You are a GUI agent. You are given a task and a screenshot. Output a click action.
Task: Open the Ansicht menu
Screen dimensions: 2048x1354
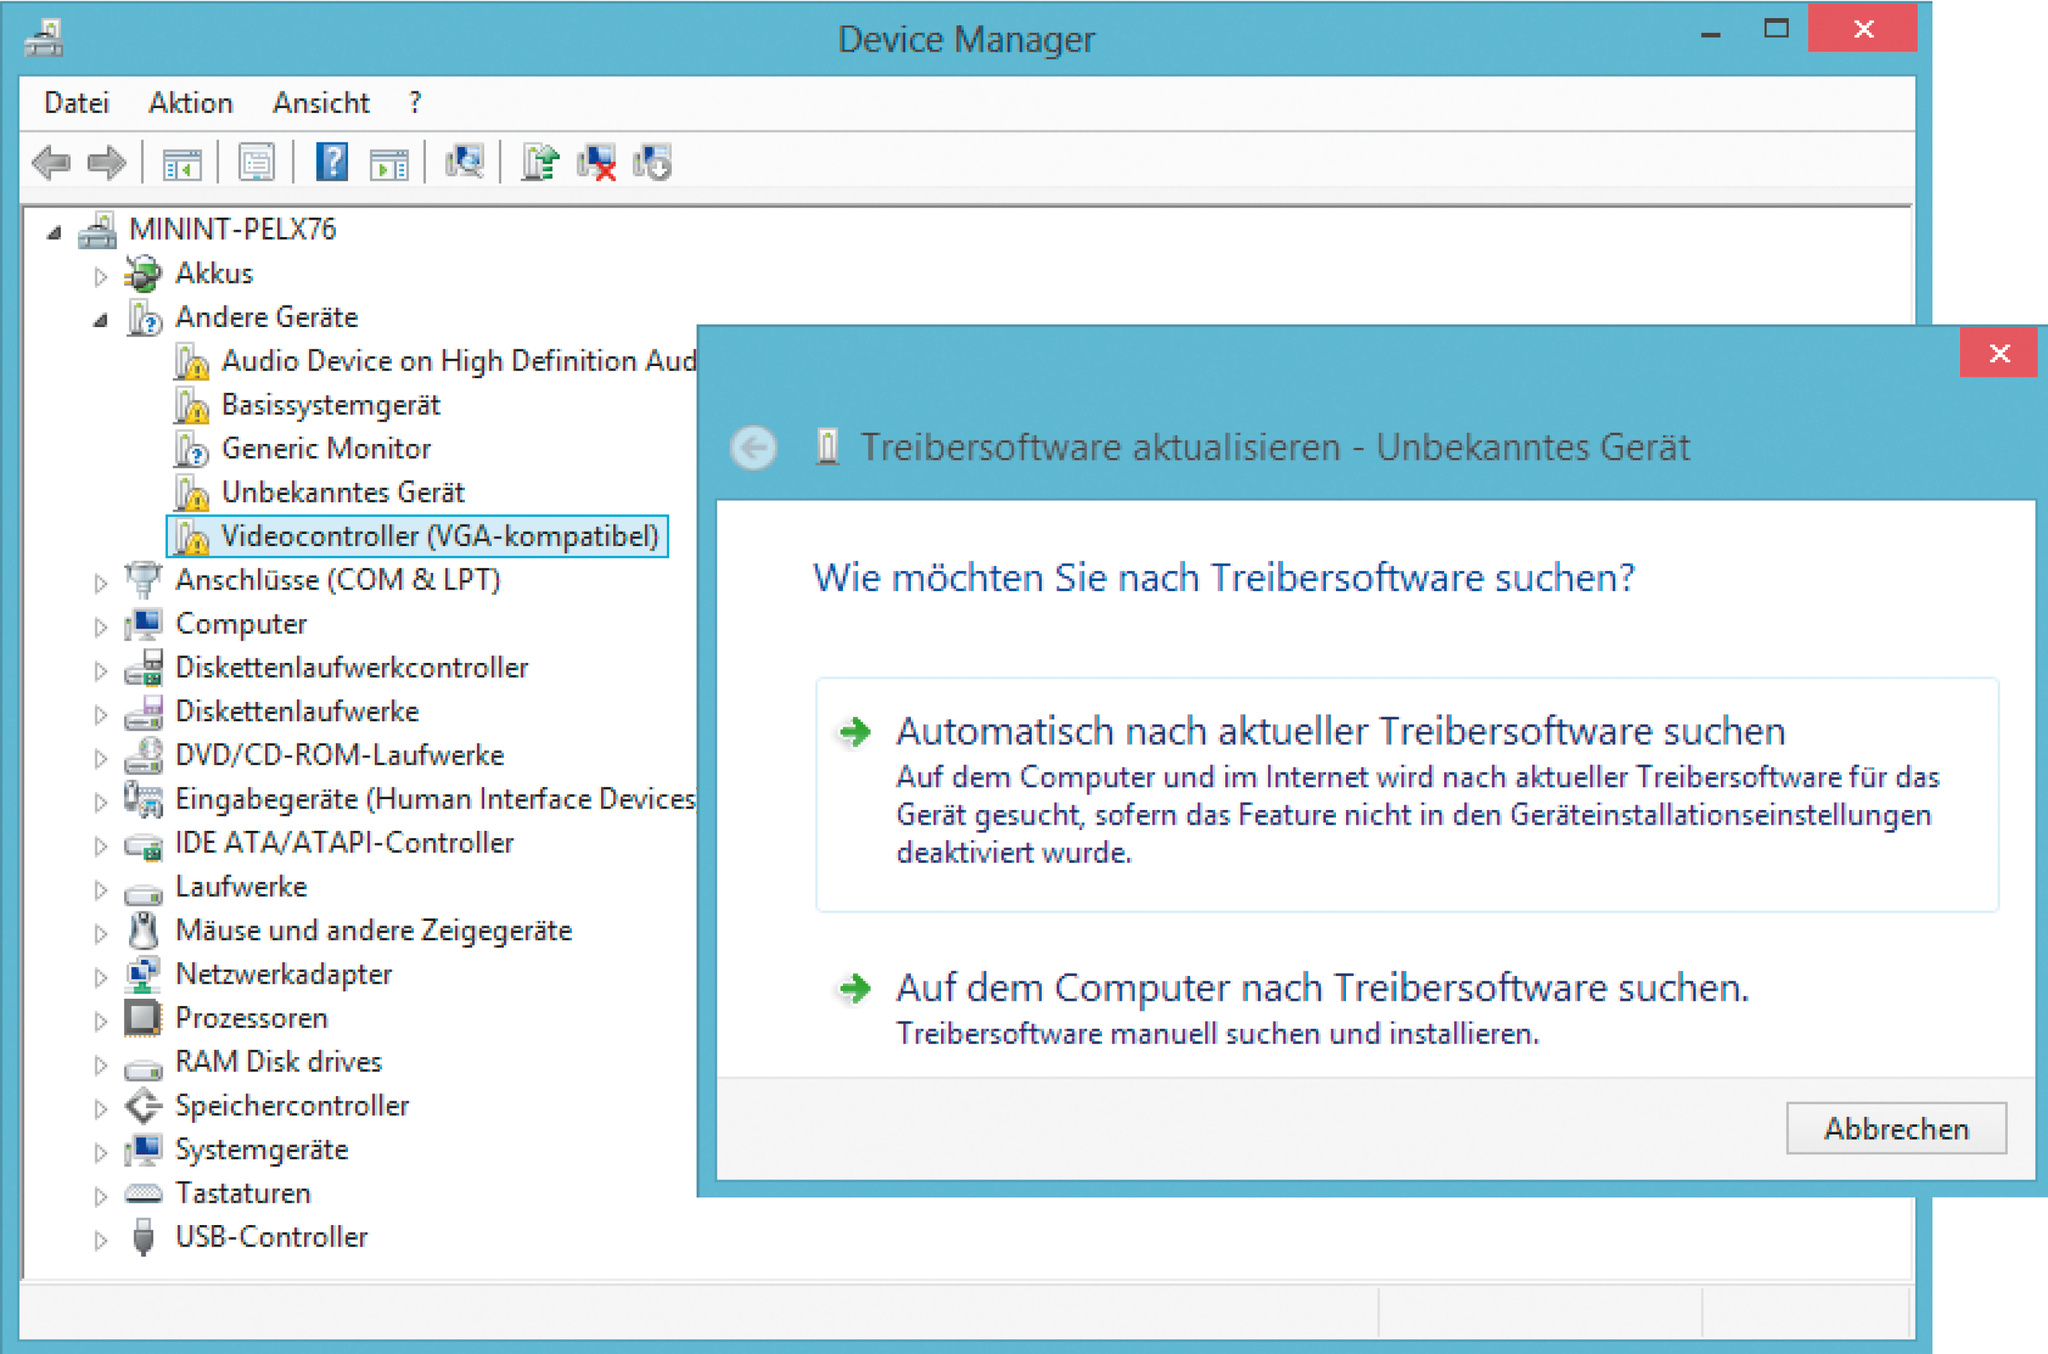click(320, 103)
